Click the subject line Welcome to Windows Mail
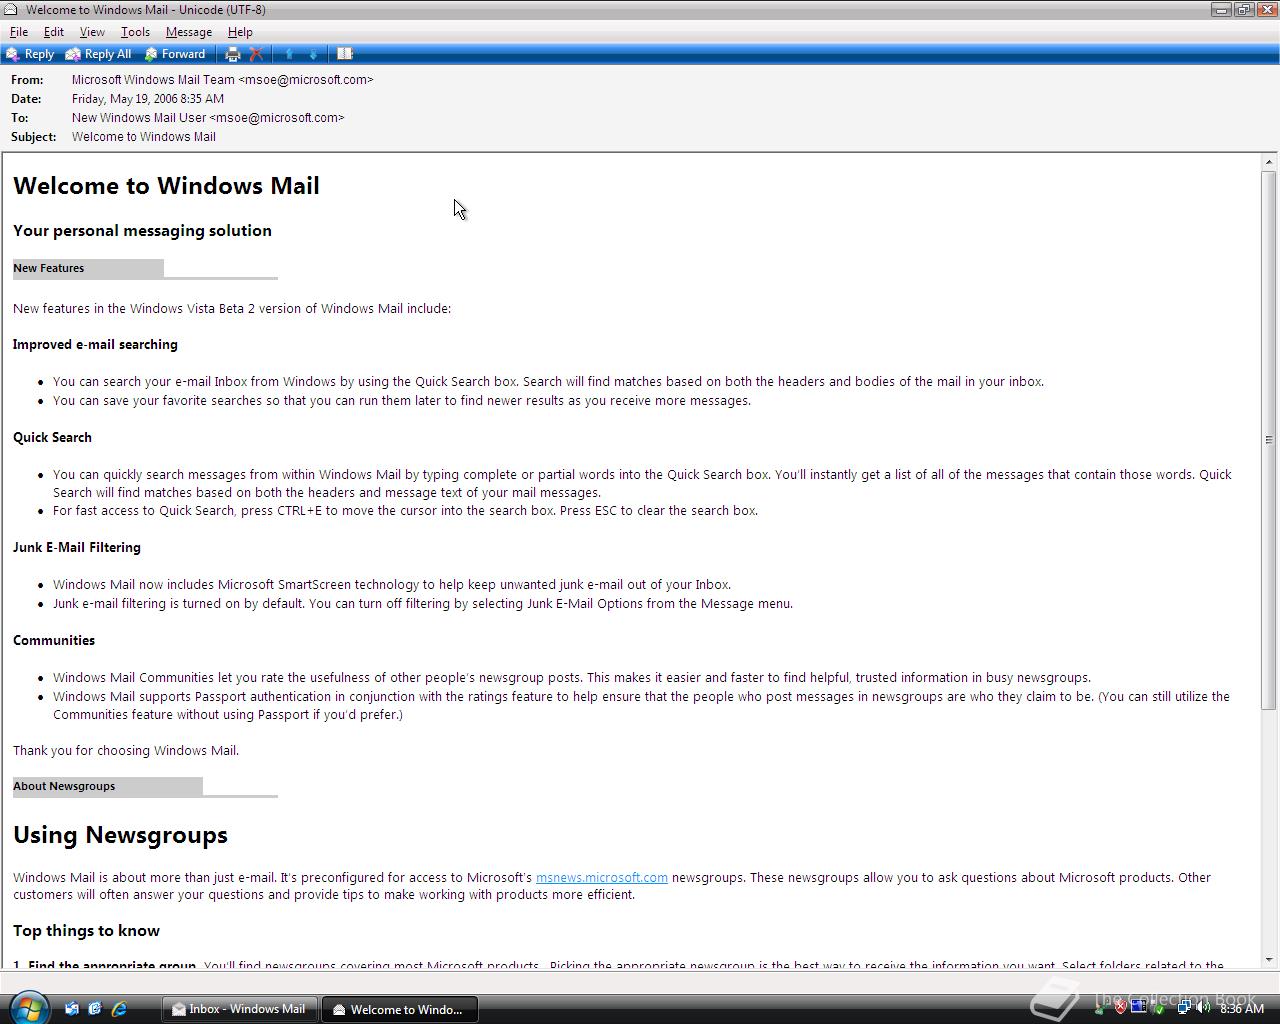Screen dimensions: 1280x1024 pyautogui.click(x=144, y=137)
